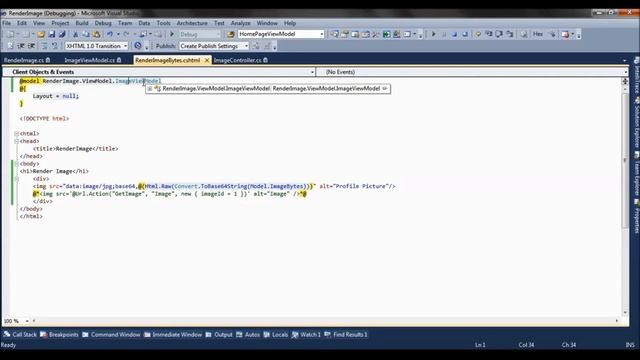Undo last edit with Undo icon
640x360 pixels.
(x=110, y=34)
